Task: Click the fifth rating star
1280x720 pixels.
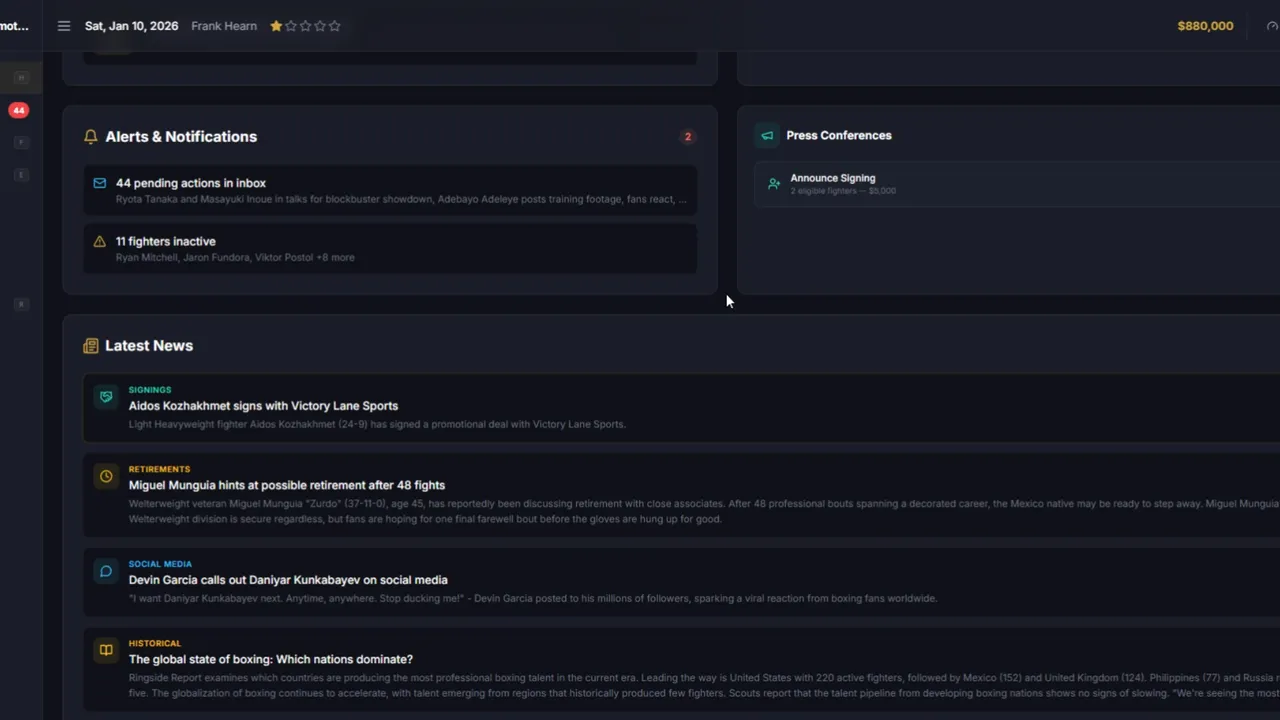Action: (x=334, y=26)
